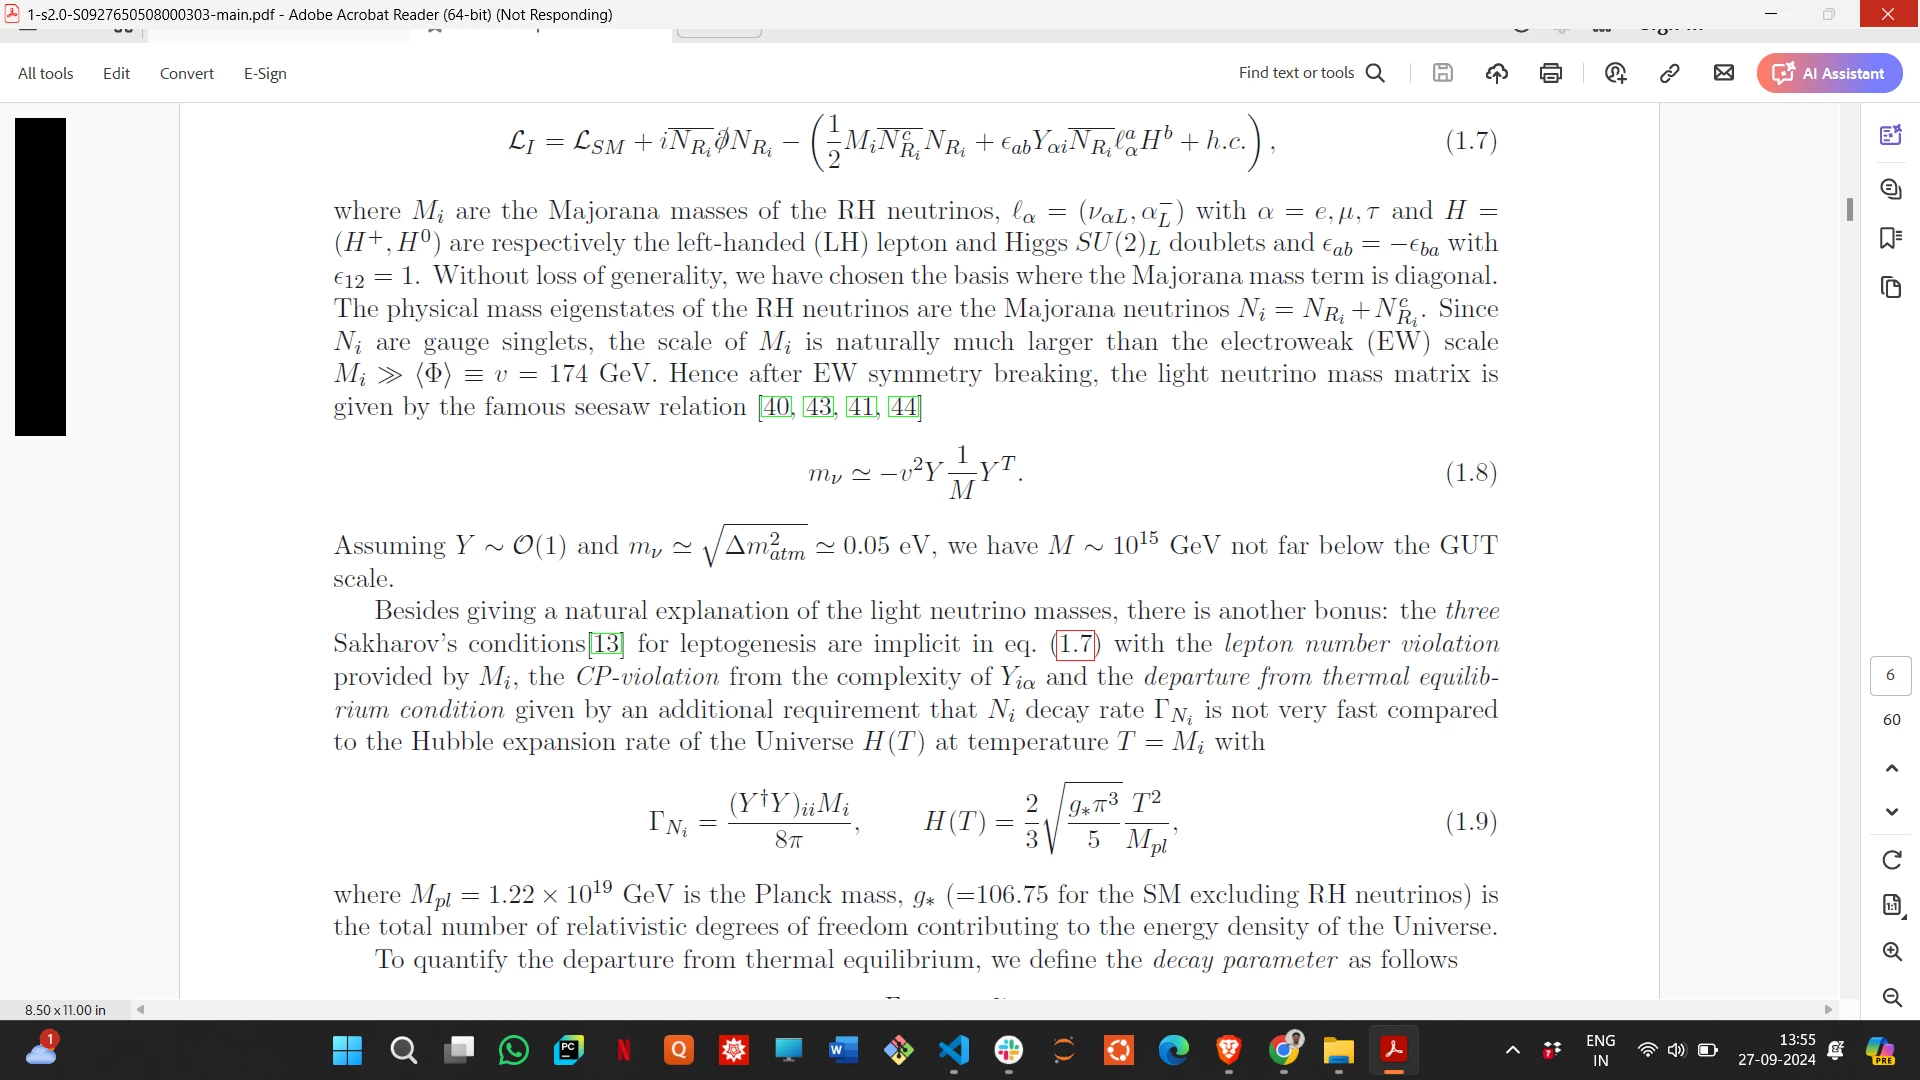Click the current page number field
The width and height of the screenshot is (1920, 1080).
[1890, 675]
